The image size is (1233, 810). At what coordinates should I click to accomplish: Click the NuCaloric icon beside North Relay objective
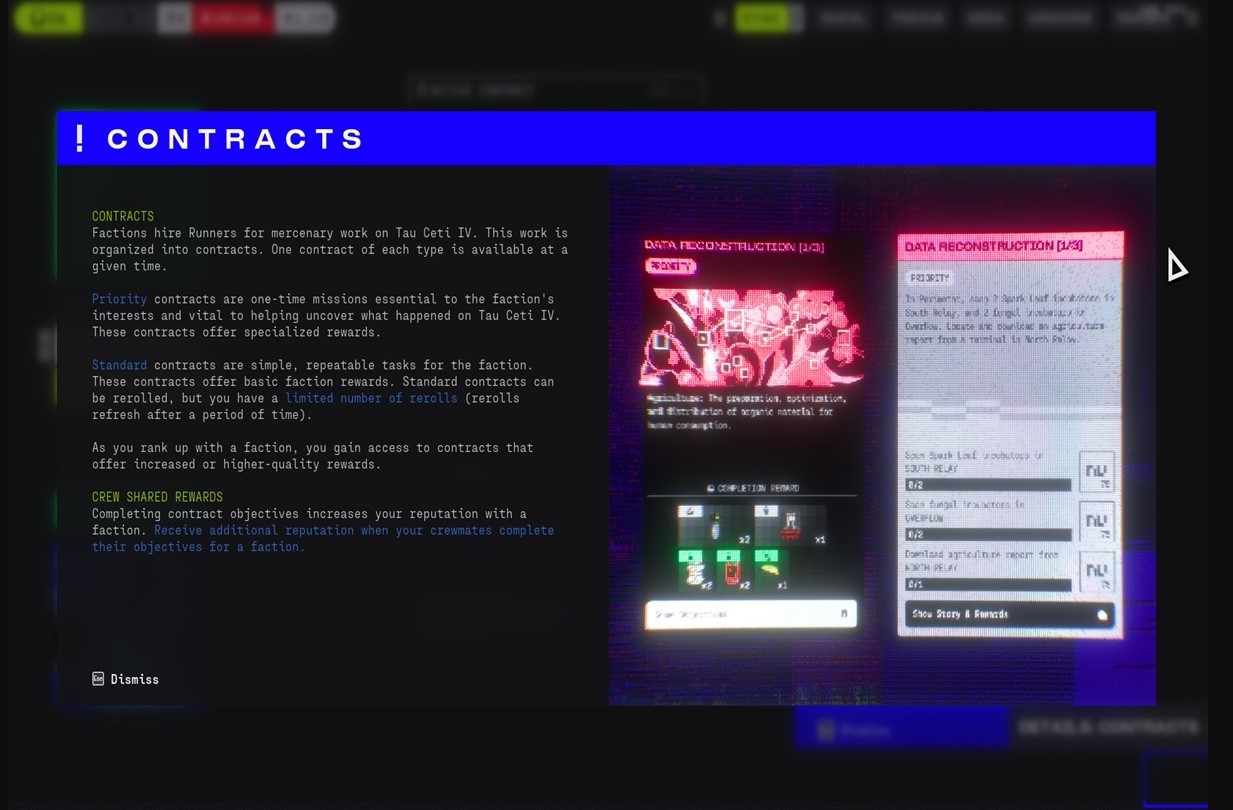coord(1096,571)
